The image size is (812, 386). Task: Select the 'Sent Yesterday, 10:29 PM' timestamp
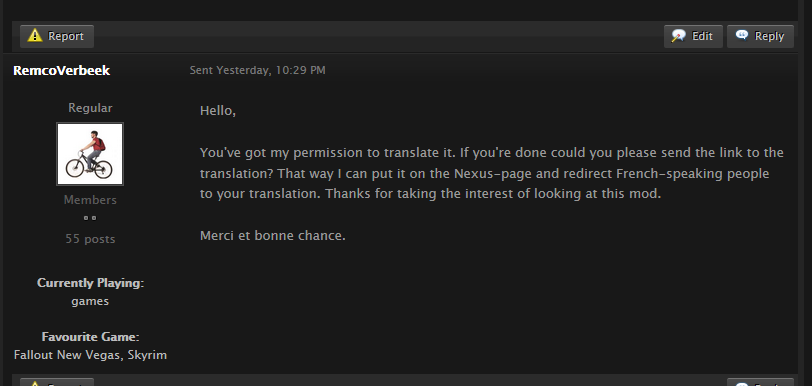[x=257, y=70]
